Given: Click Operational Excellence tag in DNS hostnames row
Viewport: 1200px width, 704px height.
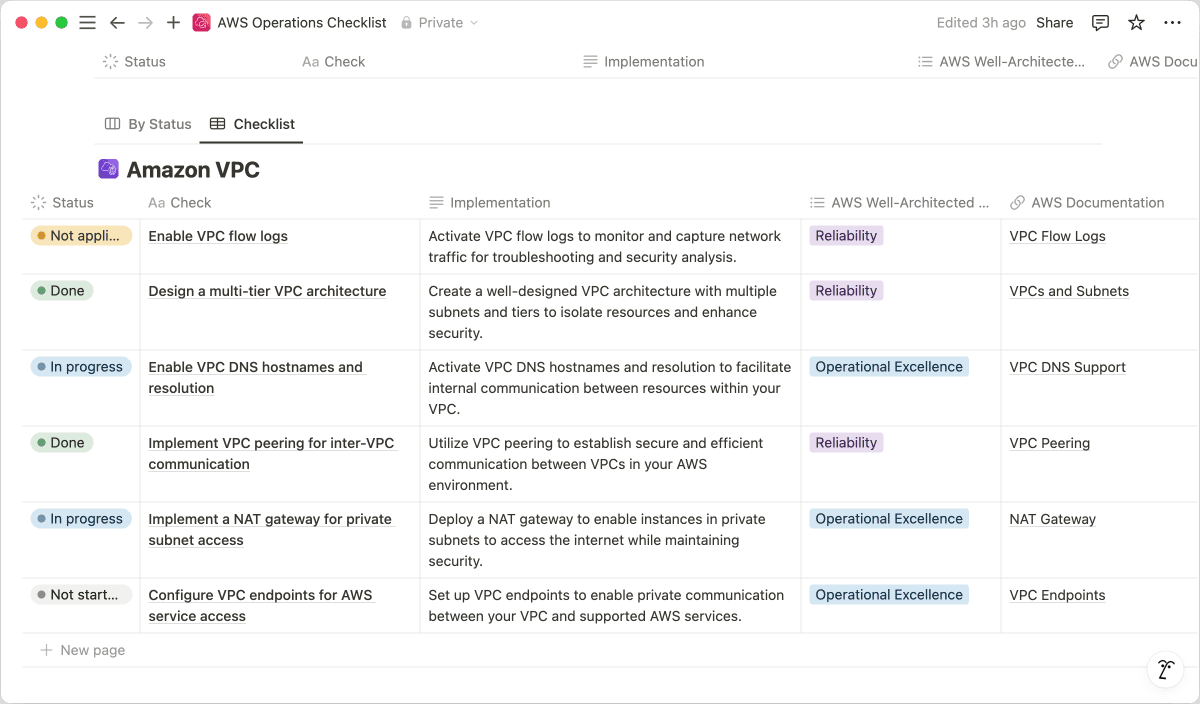Looking at the screenshot, I should [x=889, y=367].
